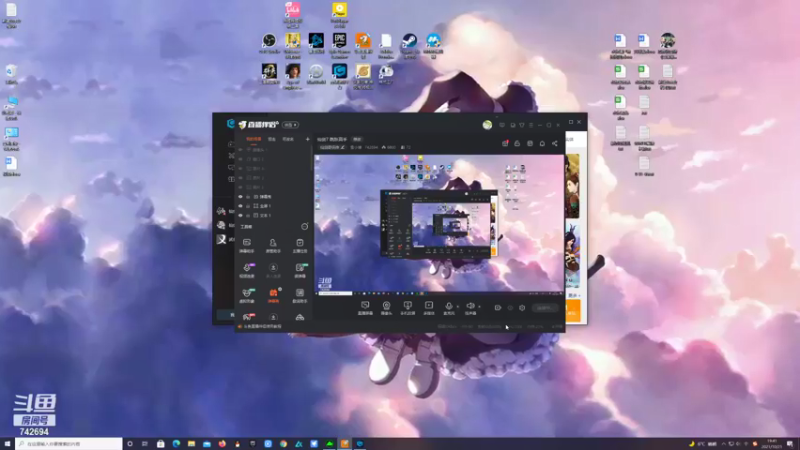Click the gift icon with the red dot

click(505, 143)
